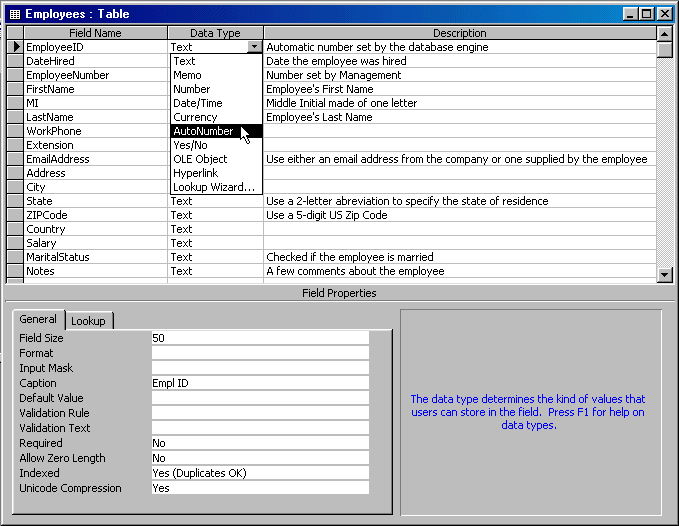Click the Employees table window icon

pos(14,14)
